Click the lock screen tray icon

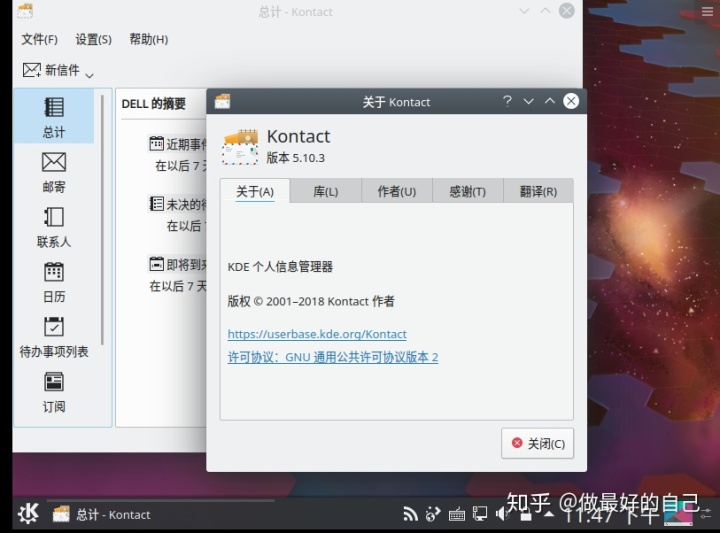coord(526,515)
